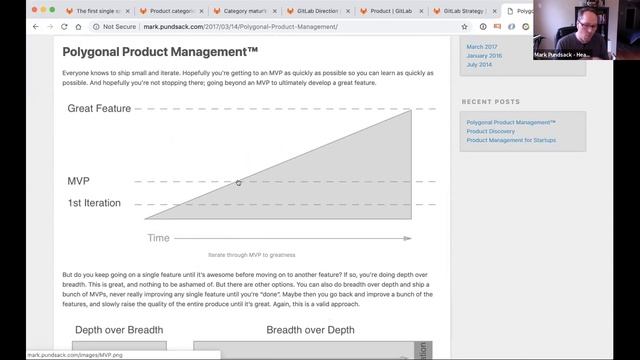Click the Not Secure info icon
The width and height of the screenshot is (640, 360).
tap(96, 27)
